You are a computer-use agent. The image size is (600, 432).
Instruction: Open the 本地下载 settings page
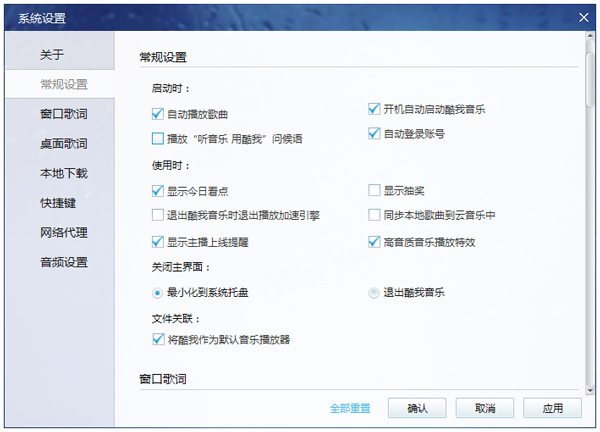click(64, 173)
